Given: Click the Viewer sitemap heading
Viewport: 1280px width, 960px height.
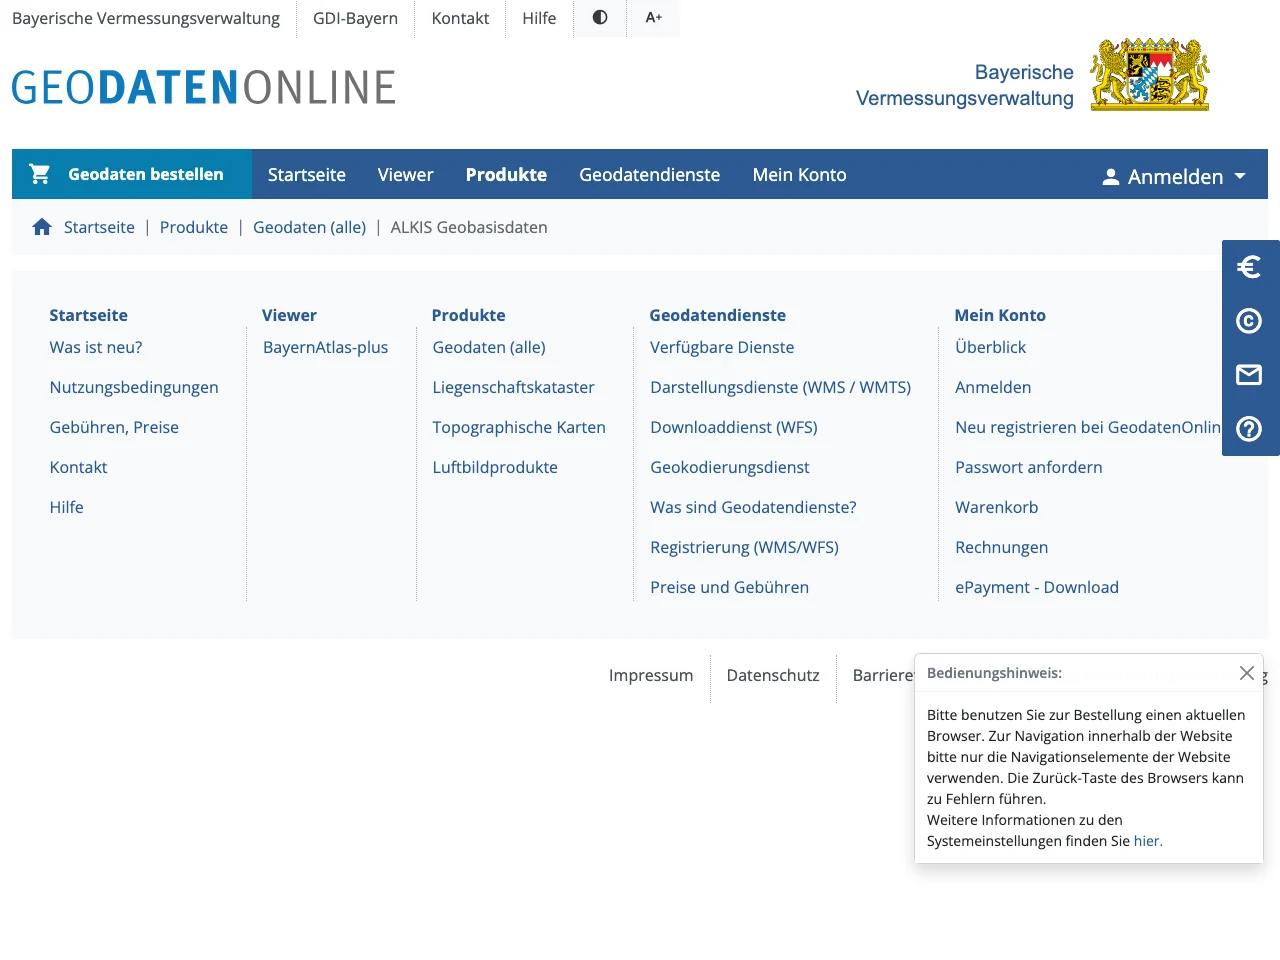Looking at the screenshot, I should tap(289, 315).
